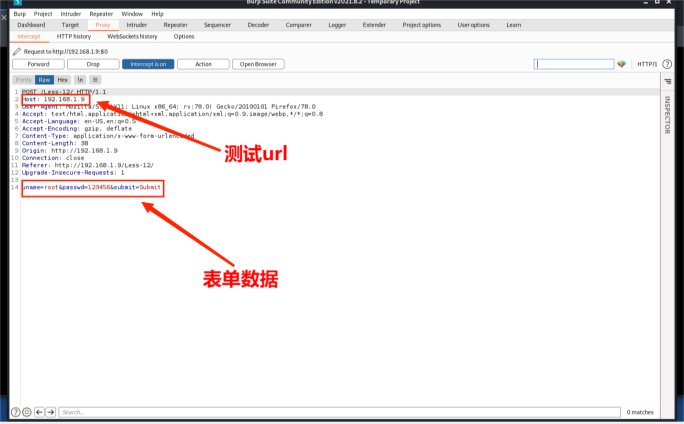Click the Upgrade-Insecure-Requests header

(x=73, y=173)
